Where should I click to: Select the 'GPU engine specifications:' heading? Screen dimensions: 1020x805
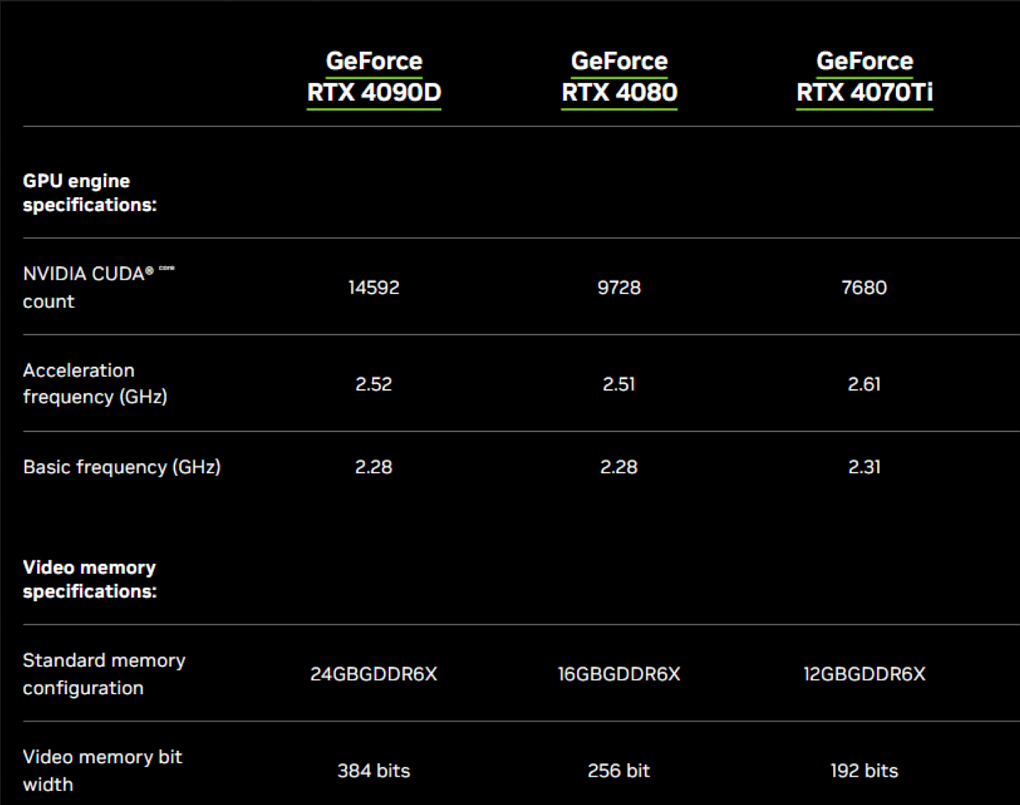coord(90,193)
